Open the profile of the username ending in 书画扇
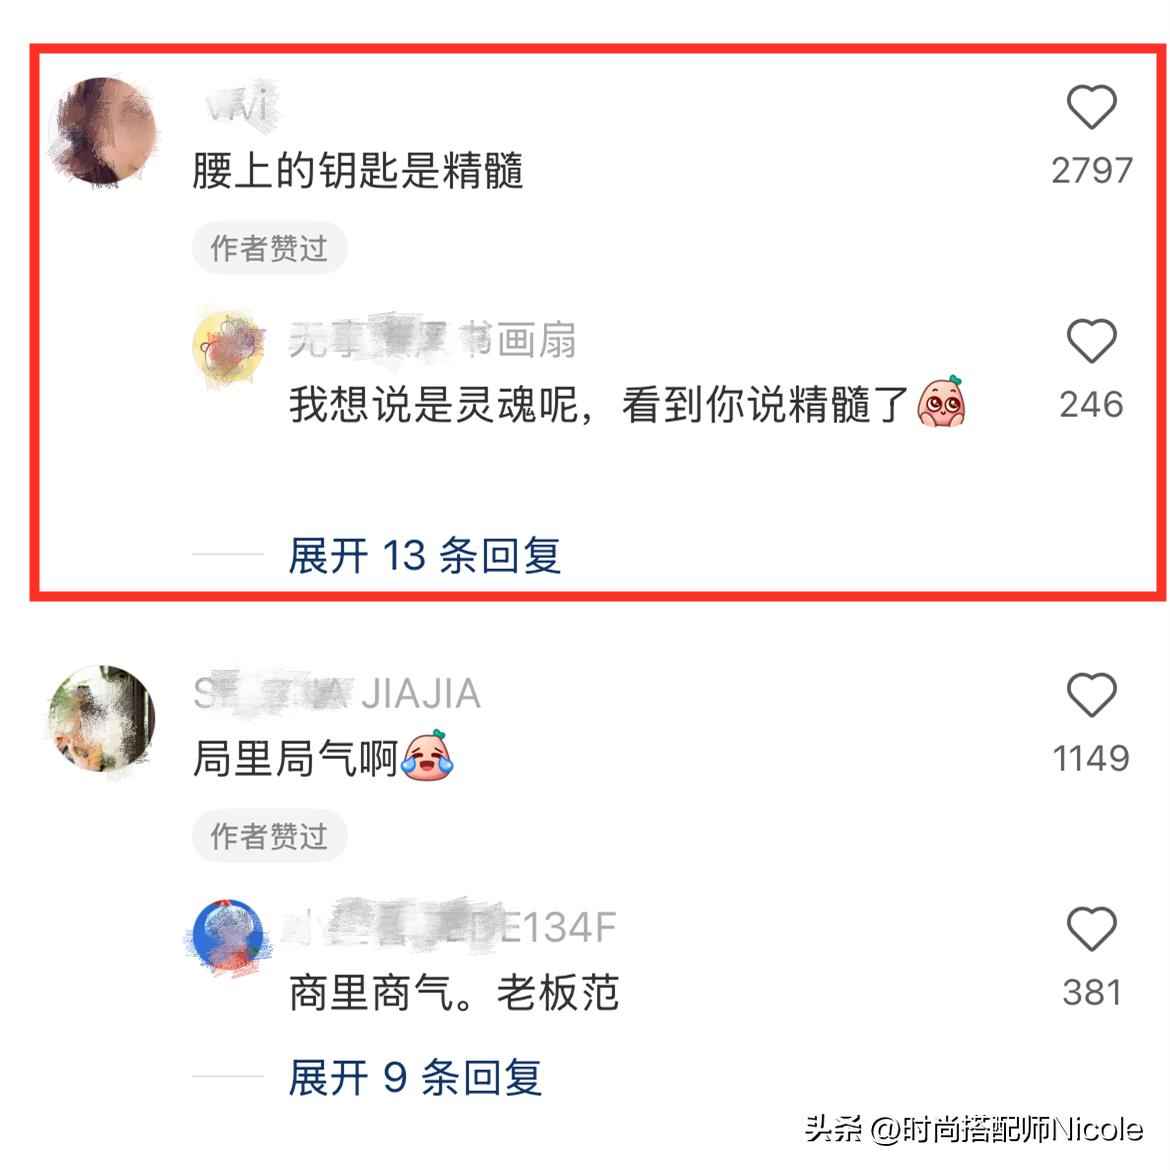The height and width of the screenshot is (1170, 1170). [x=432, y=340]
